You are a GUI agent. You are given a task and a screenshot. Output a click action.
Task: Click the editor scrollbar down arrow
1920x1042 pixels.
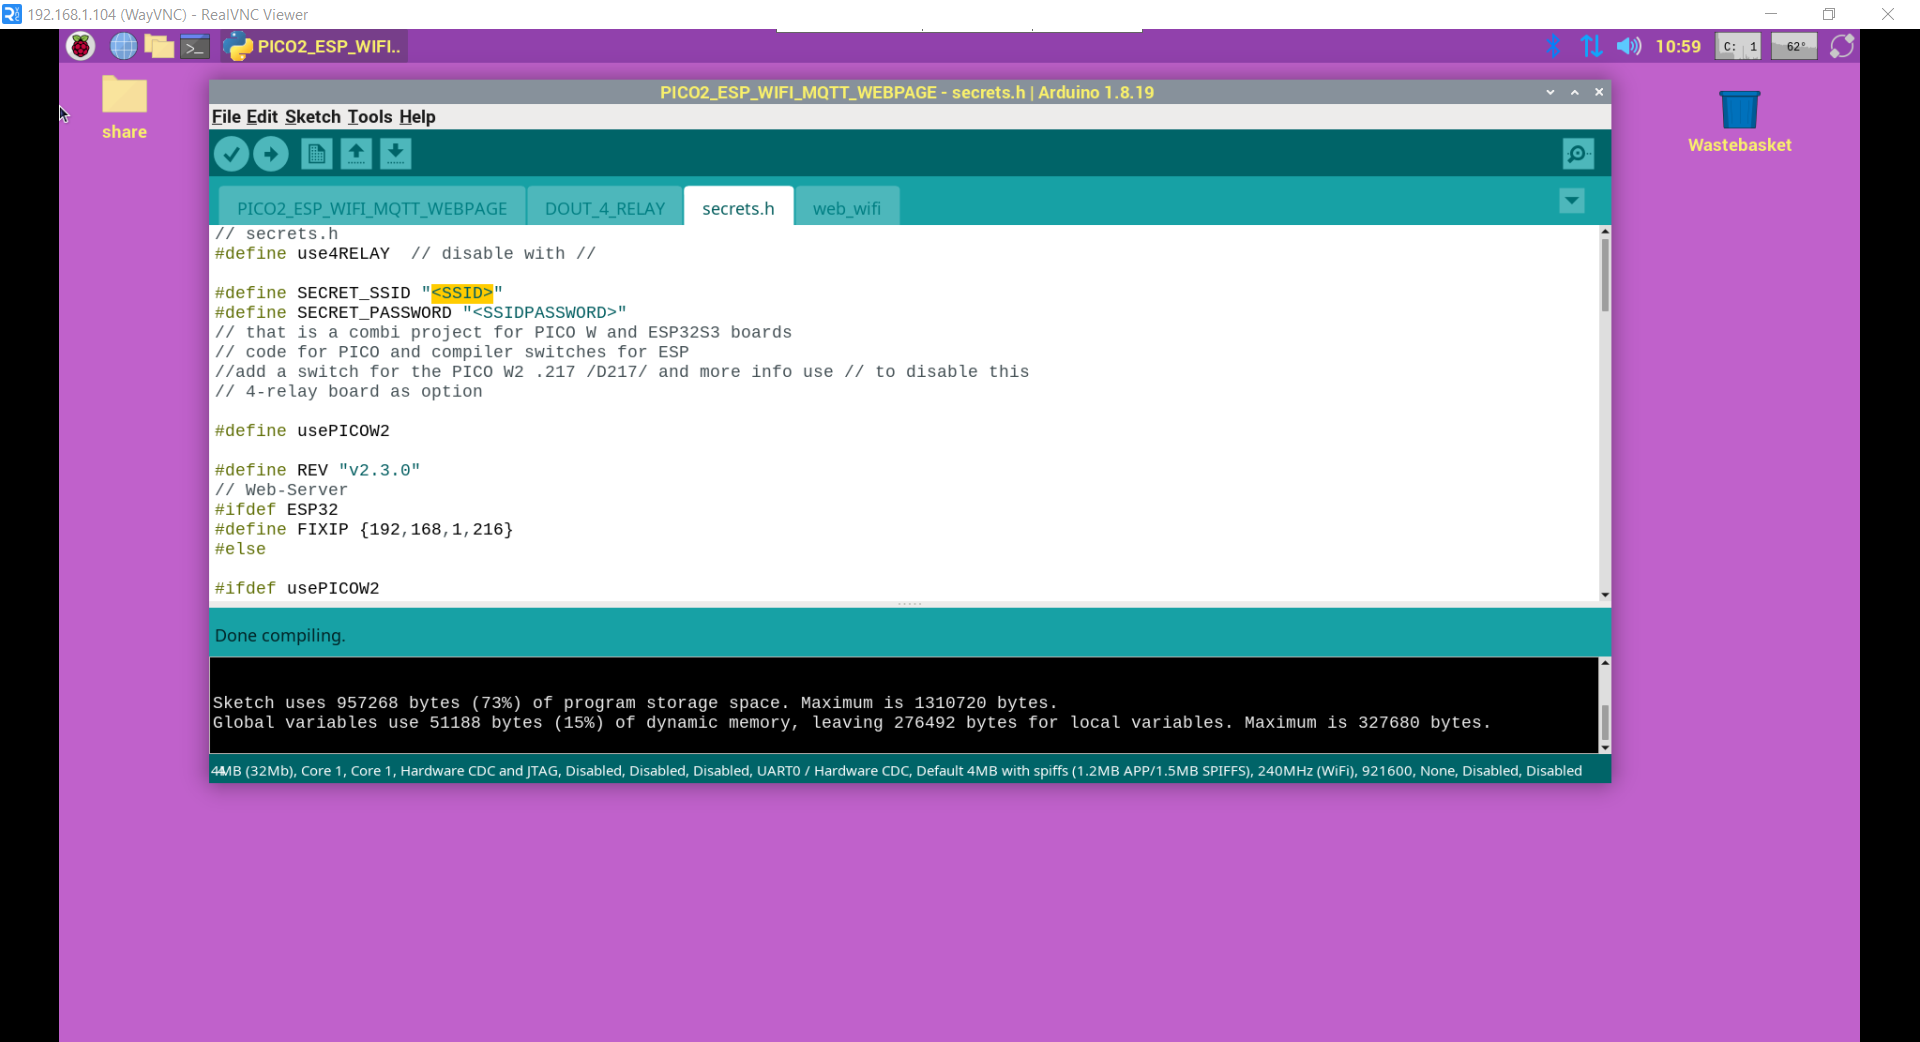click(x=1605, y=595)
